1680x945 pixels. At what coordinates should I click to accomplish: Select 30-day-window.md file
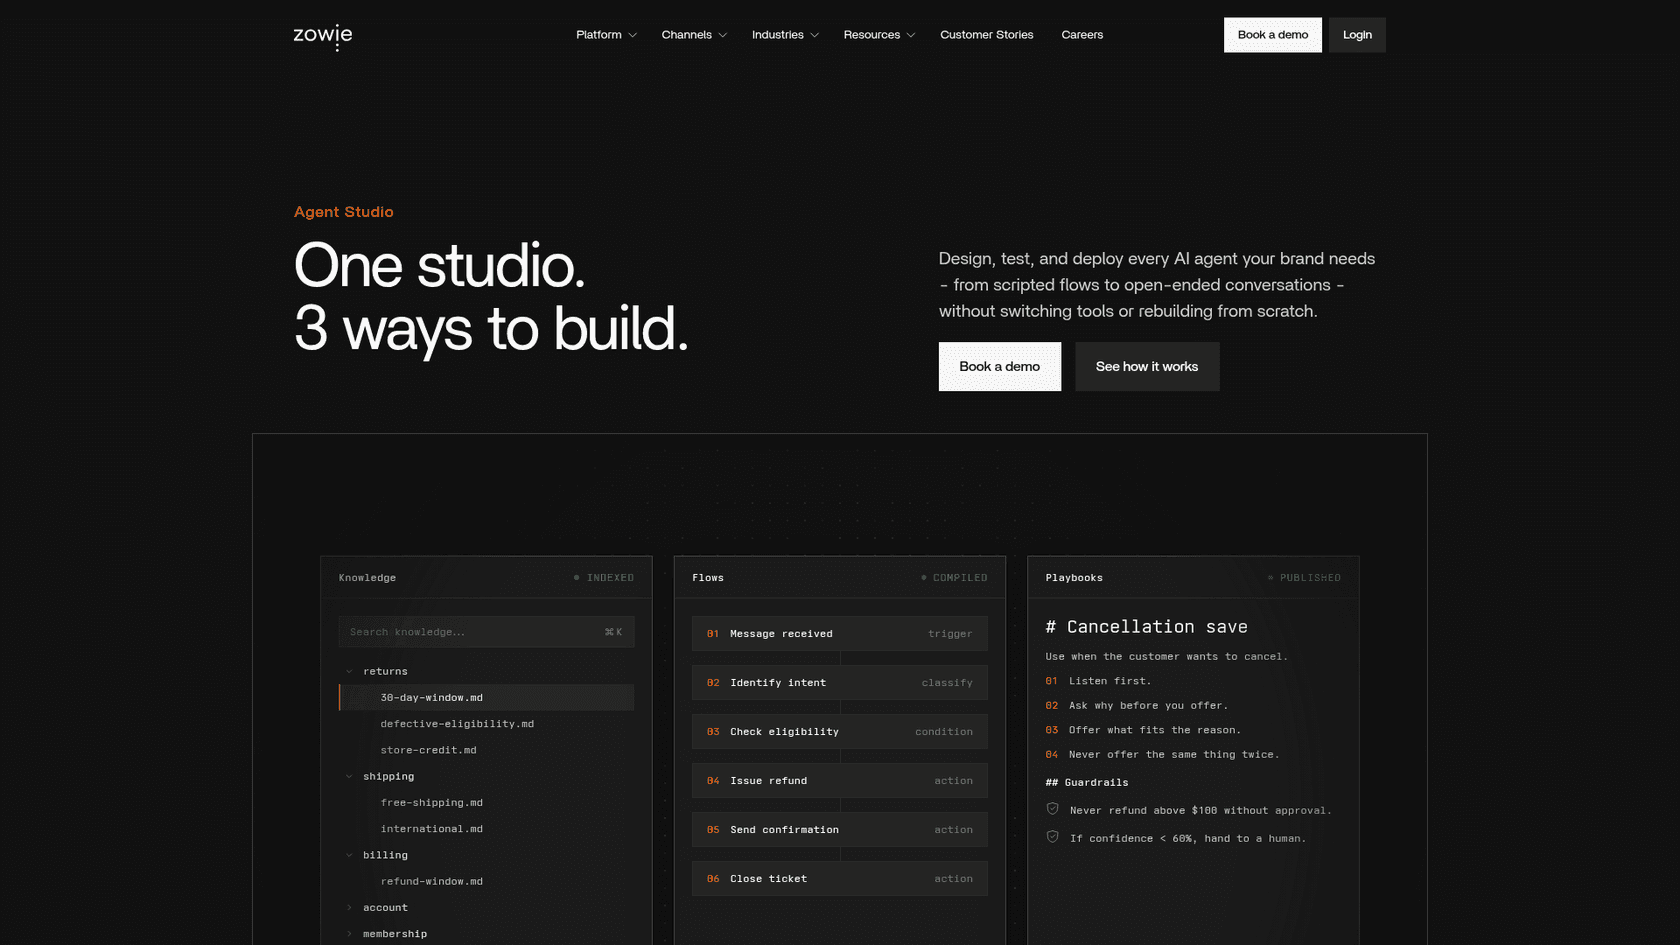(486, 697)
